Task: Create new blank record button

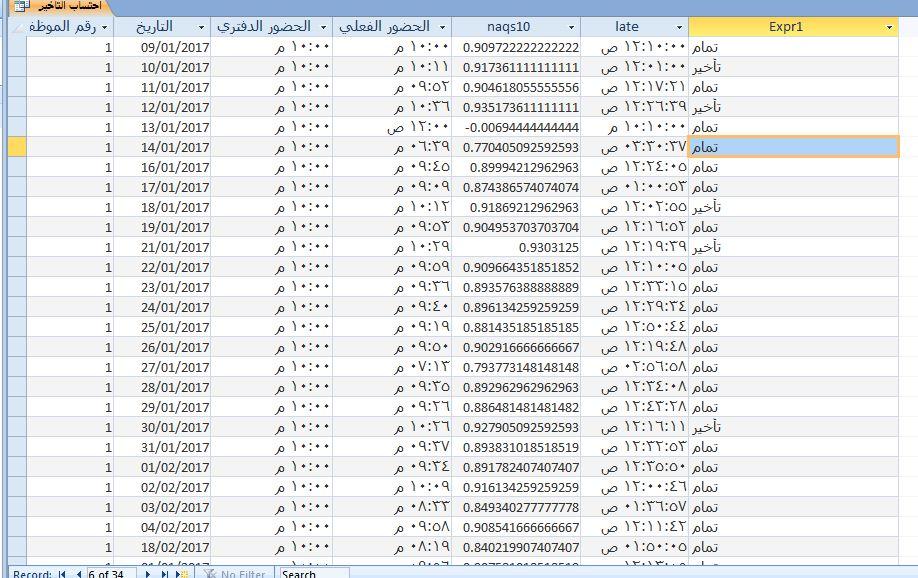Action: click(183, 574)
